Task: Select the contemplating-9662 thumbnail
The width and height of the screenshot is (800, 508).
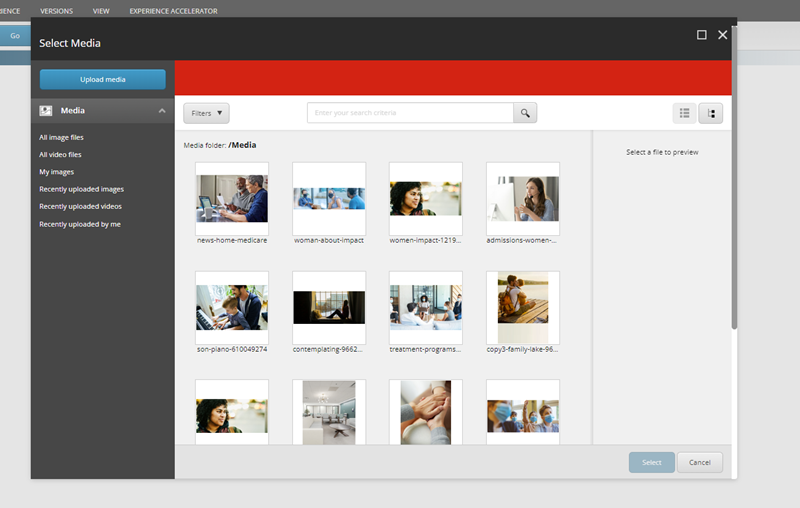Action: pyautogui.click(x=329, y=308)
